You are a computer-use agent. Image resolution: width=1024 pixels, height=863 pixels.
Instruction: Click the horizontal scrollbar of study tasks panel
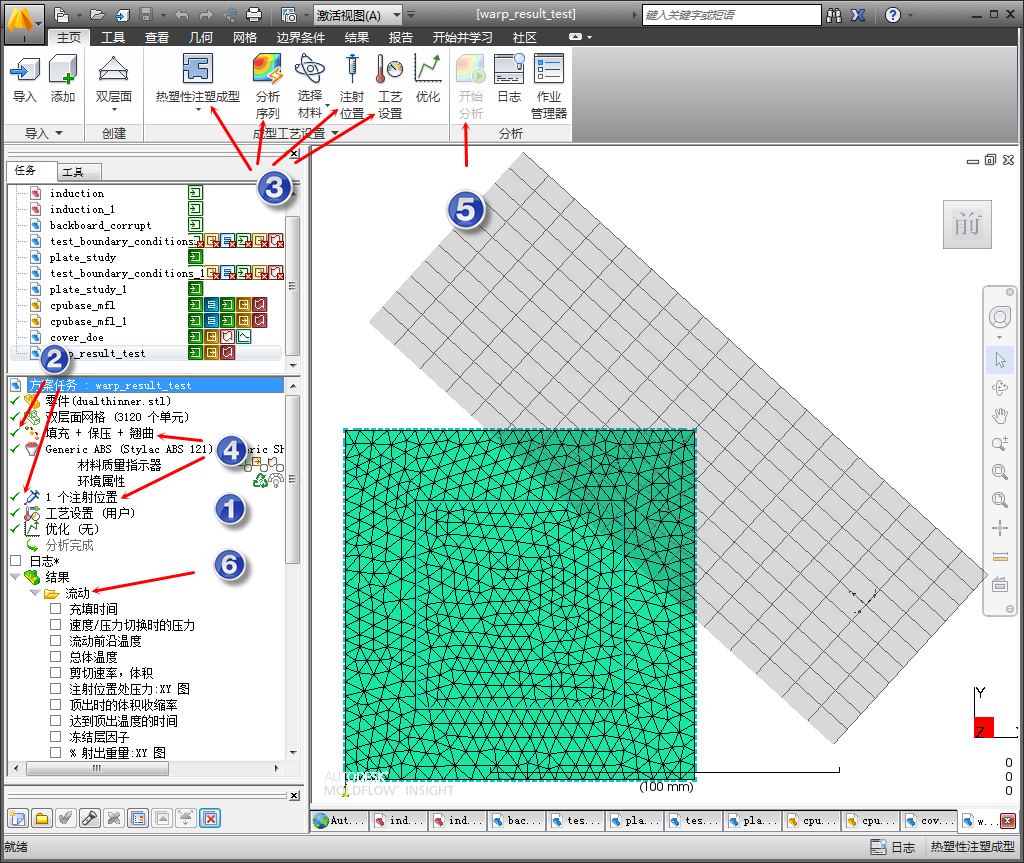[x=97, y=768]
